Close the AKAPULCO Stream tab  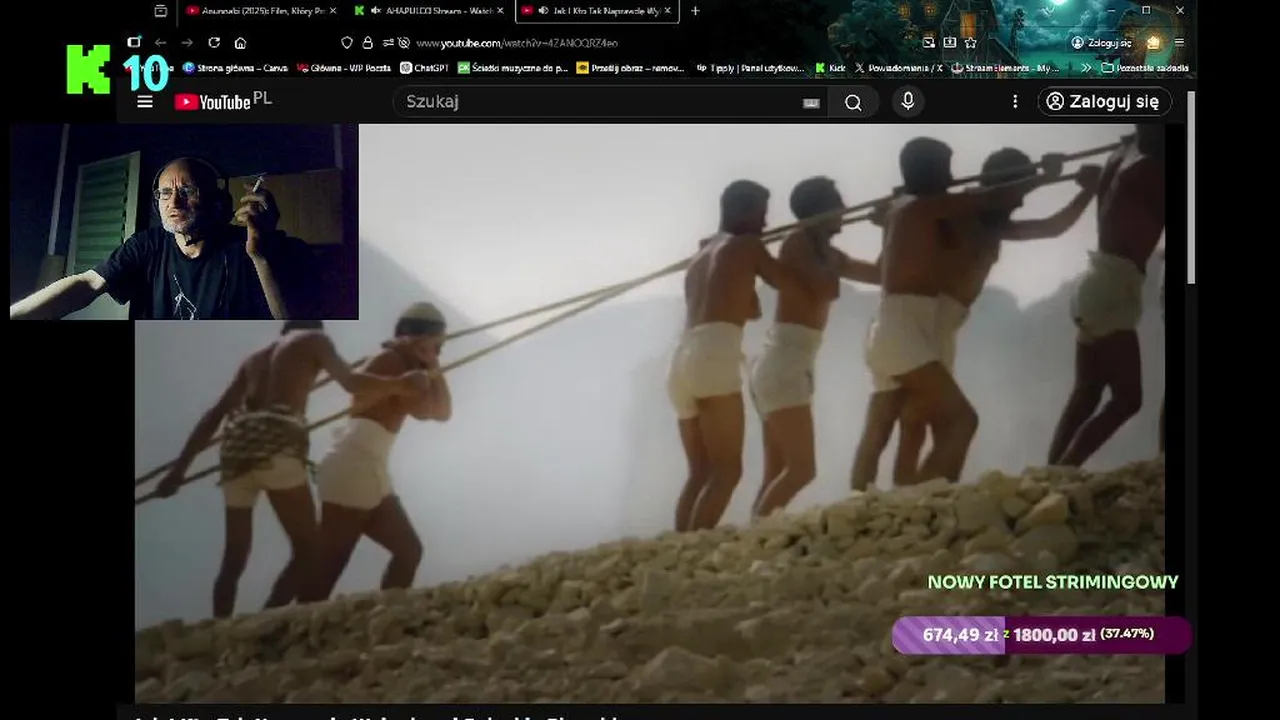click(x=501, y=11)
